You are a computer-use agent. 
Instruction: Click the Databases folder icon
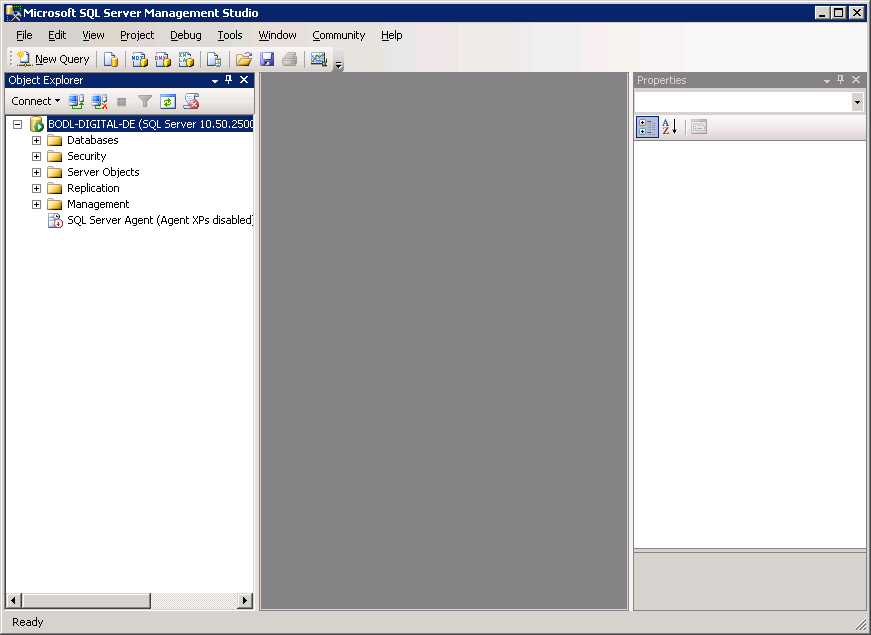point(54,141)
